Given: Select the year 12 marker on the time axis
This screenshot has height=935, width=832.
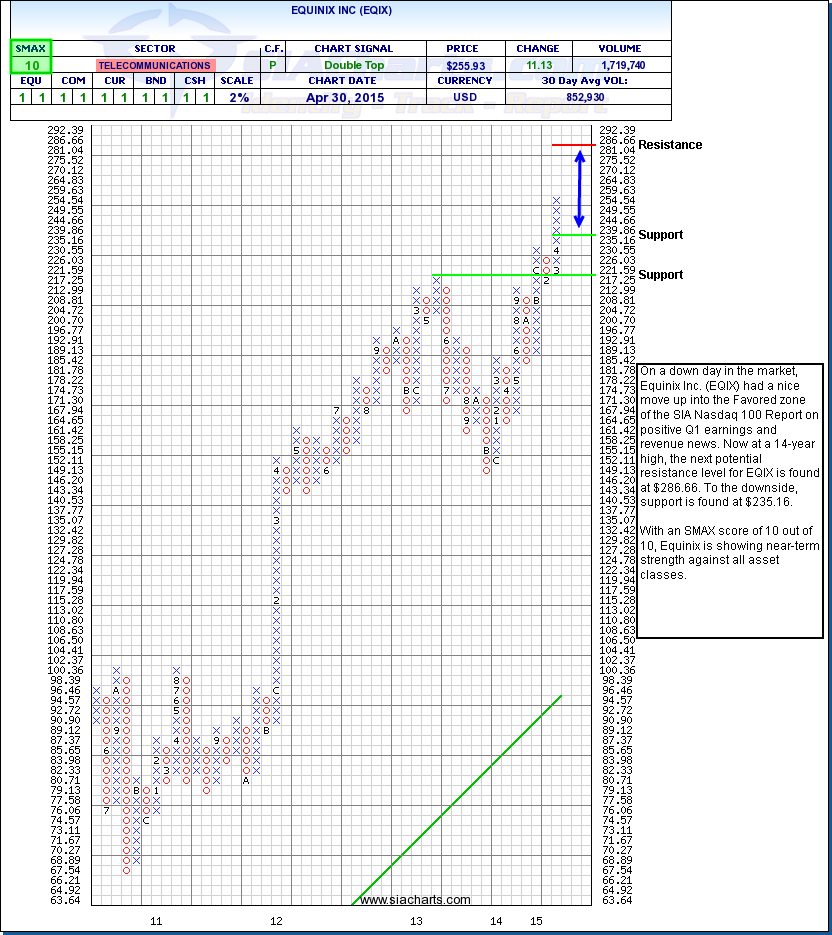Looking at the screenshot, I should (x=276, y=919).
